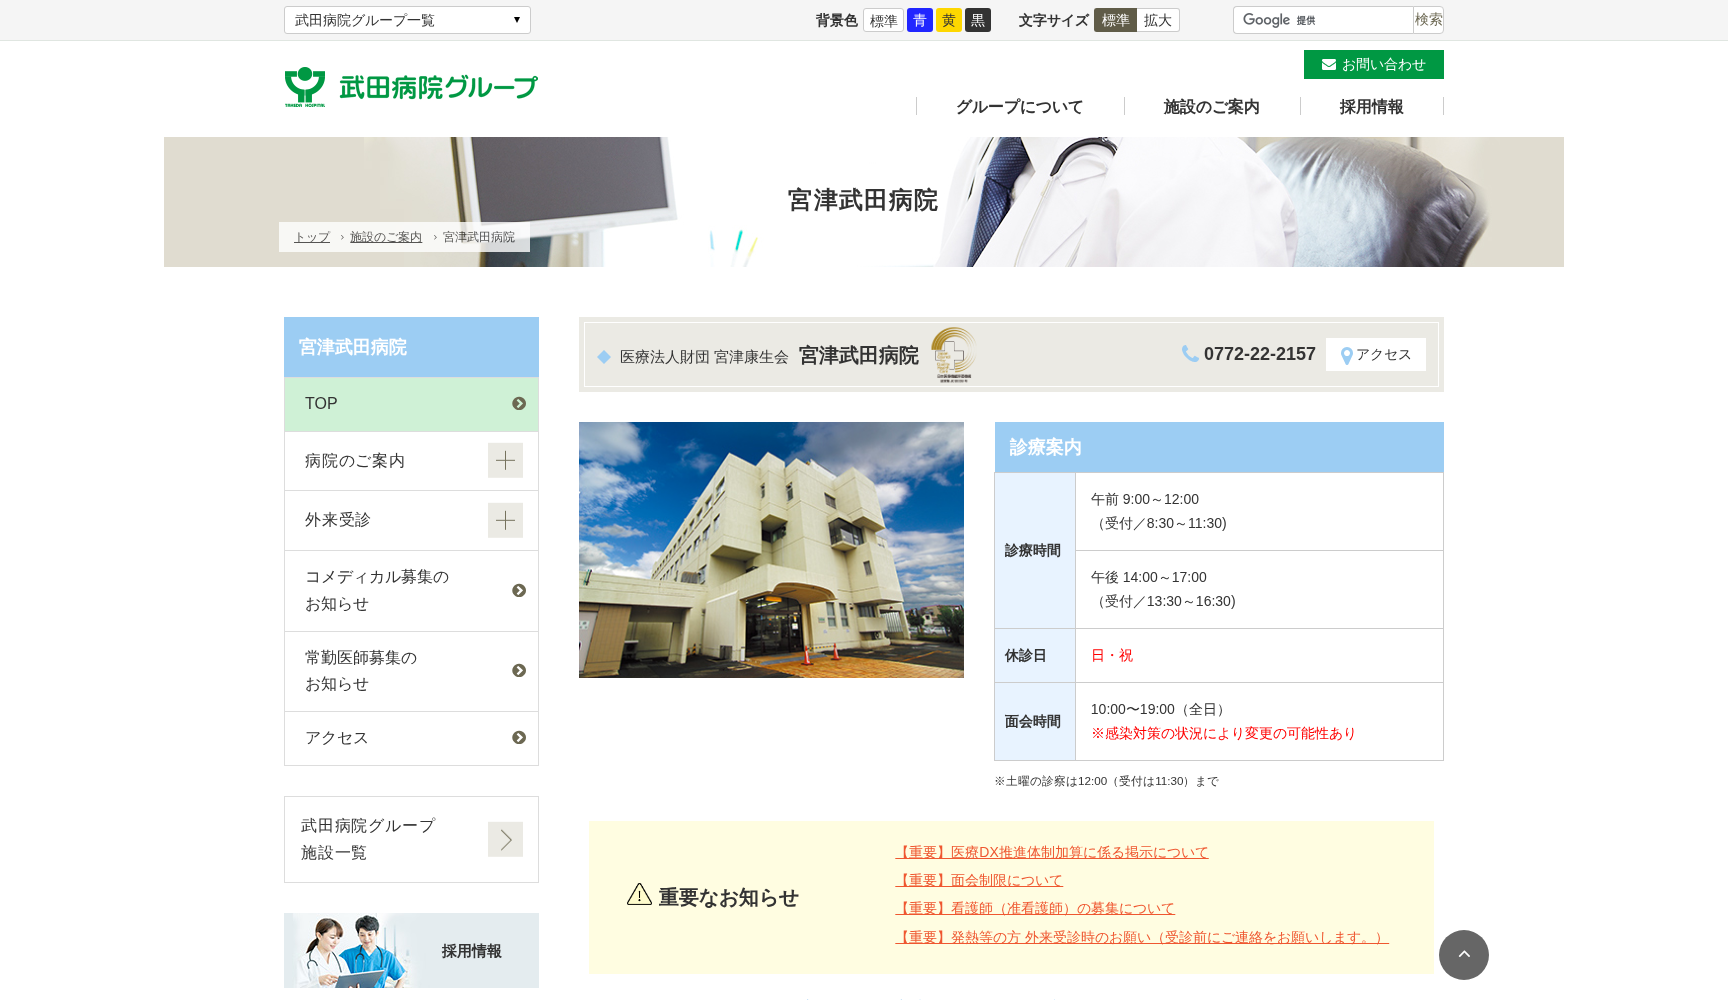Open the 武田病院グループ一覧 dropdown

(406, 19)
